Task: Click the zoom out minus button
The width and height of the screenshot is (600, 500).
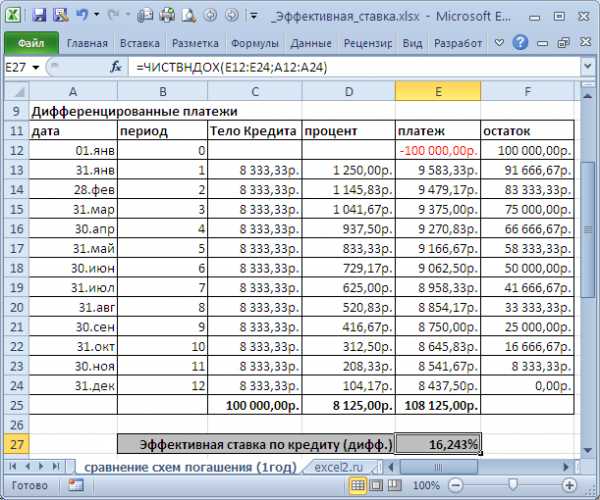Action: click(x=453, y=485)
